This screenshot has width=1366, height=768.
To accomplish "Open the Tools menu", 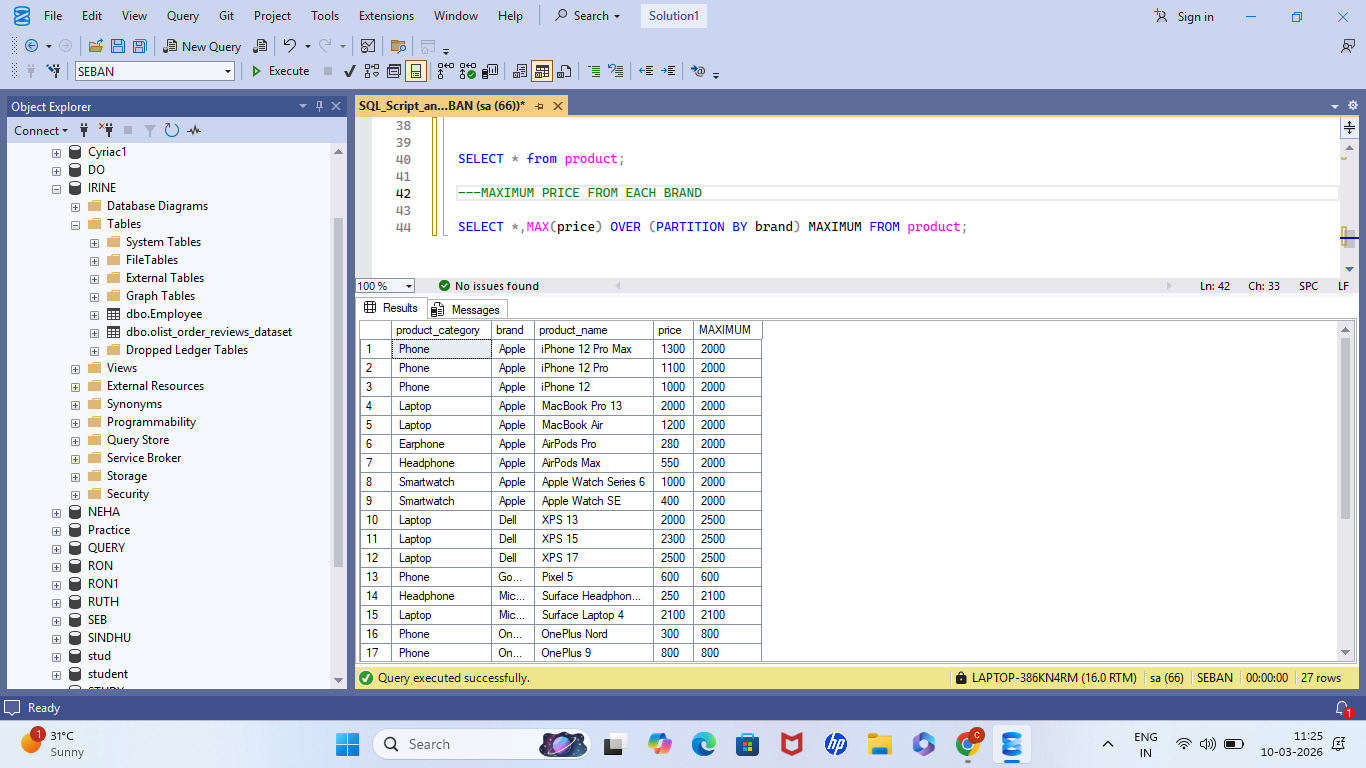I will coord(325,16).
